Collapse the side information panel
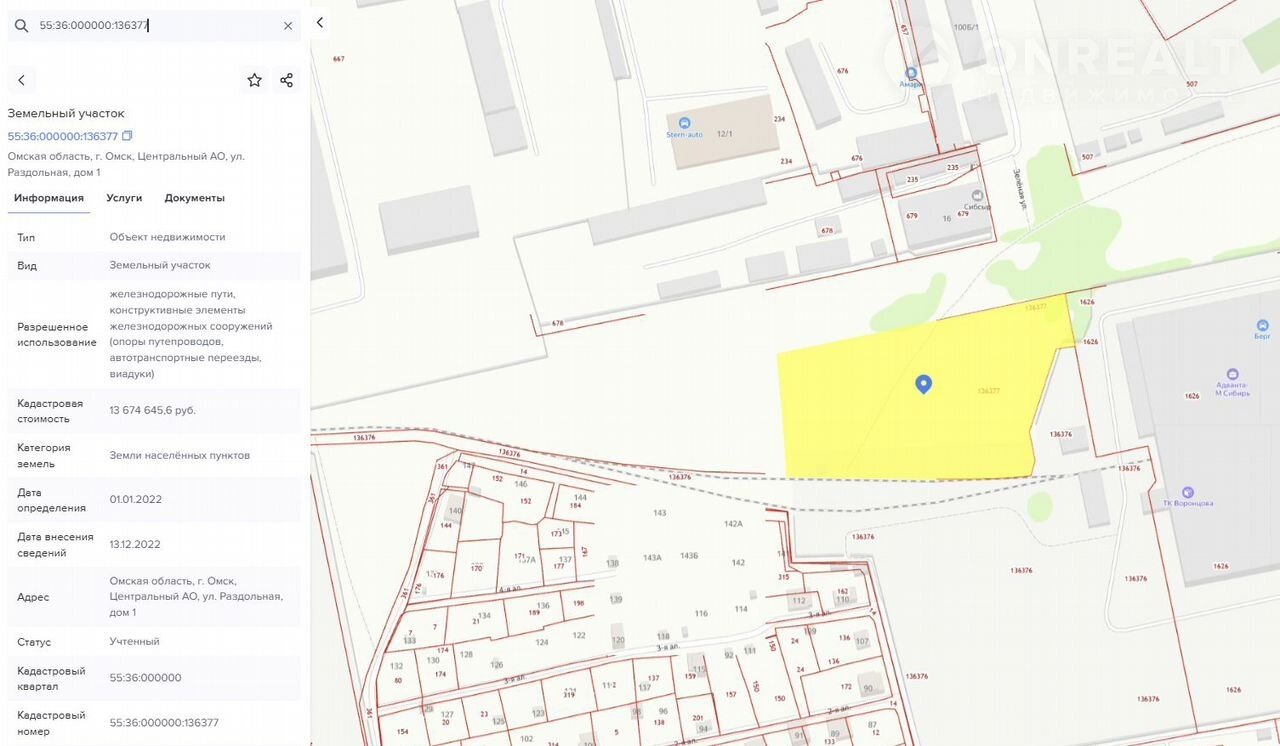The height and width of the screenshot is (746, 1280). (x=320, y=22)
